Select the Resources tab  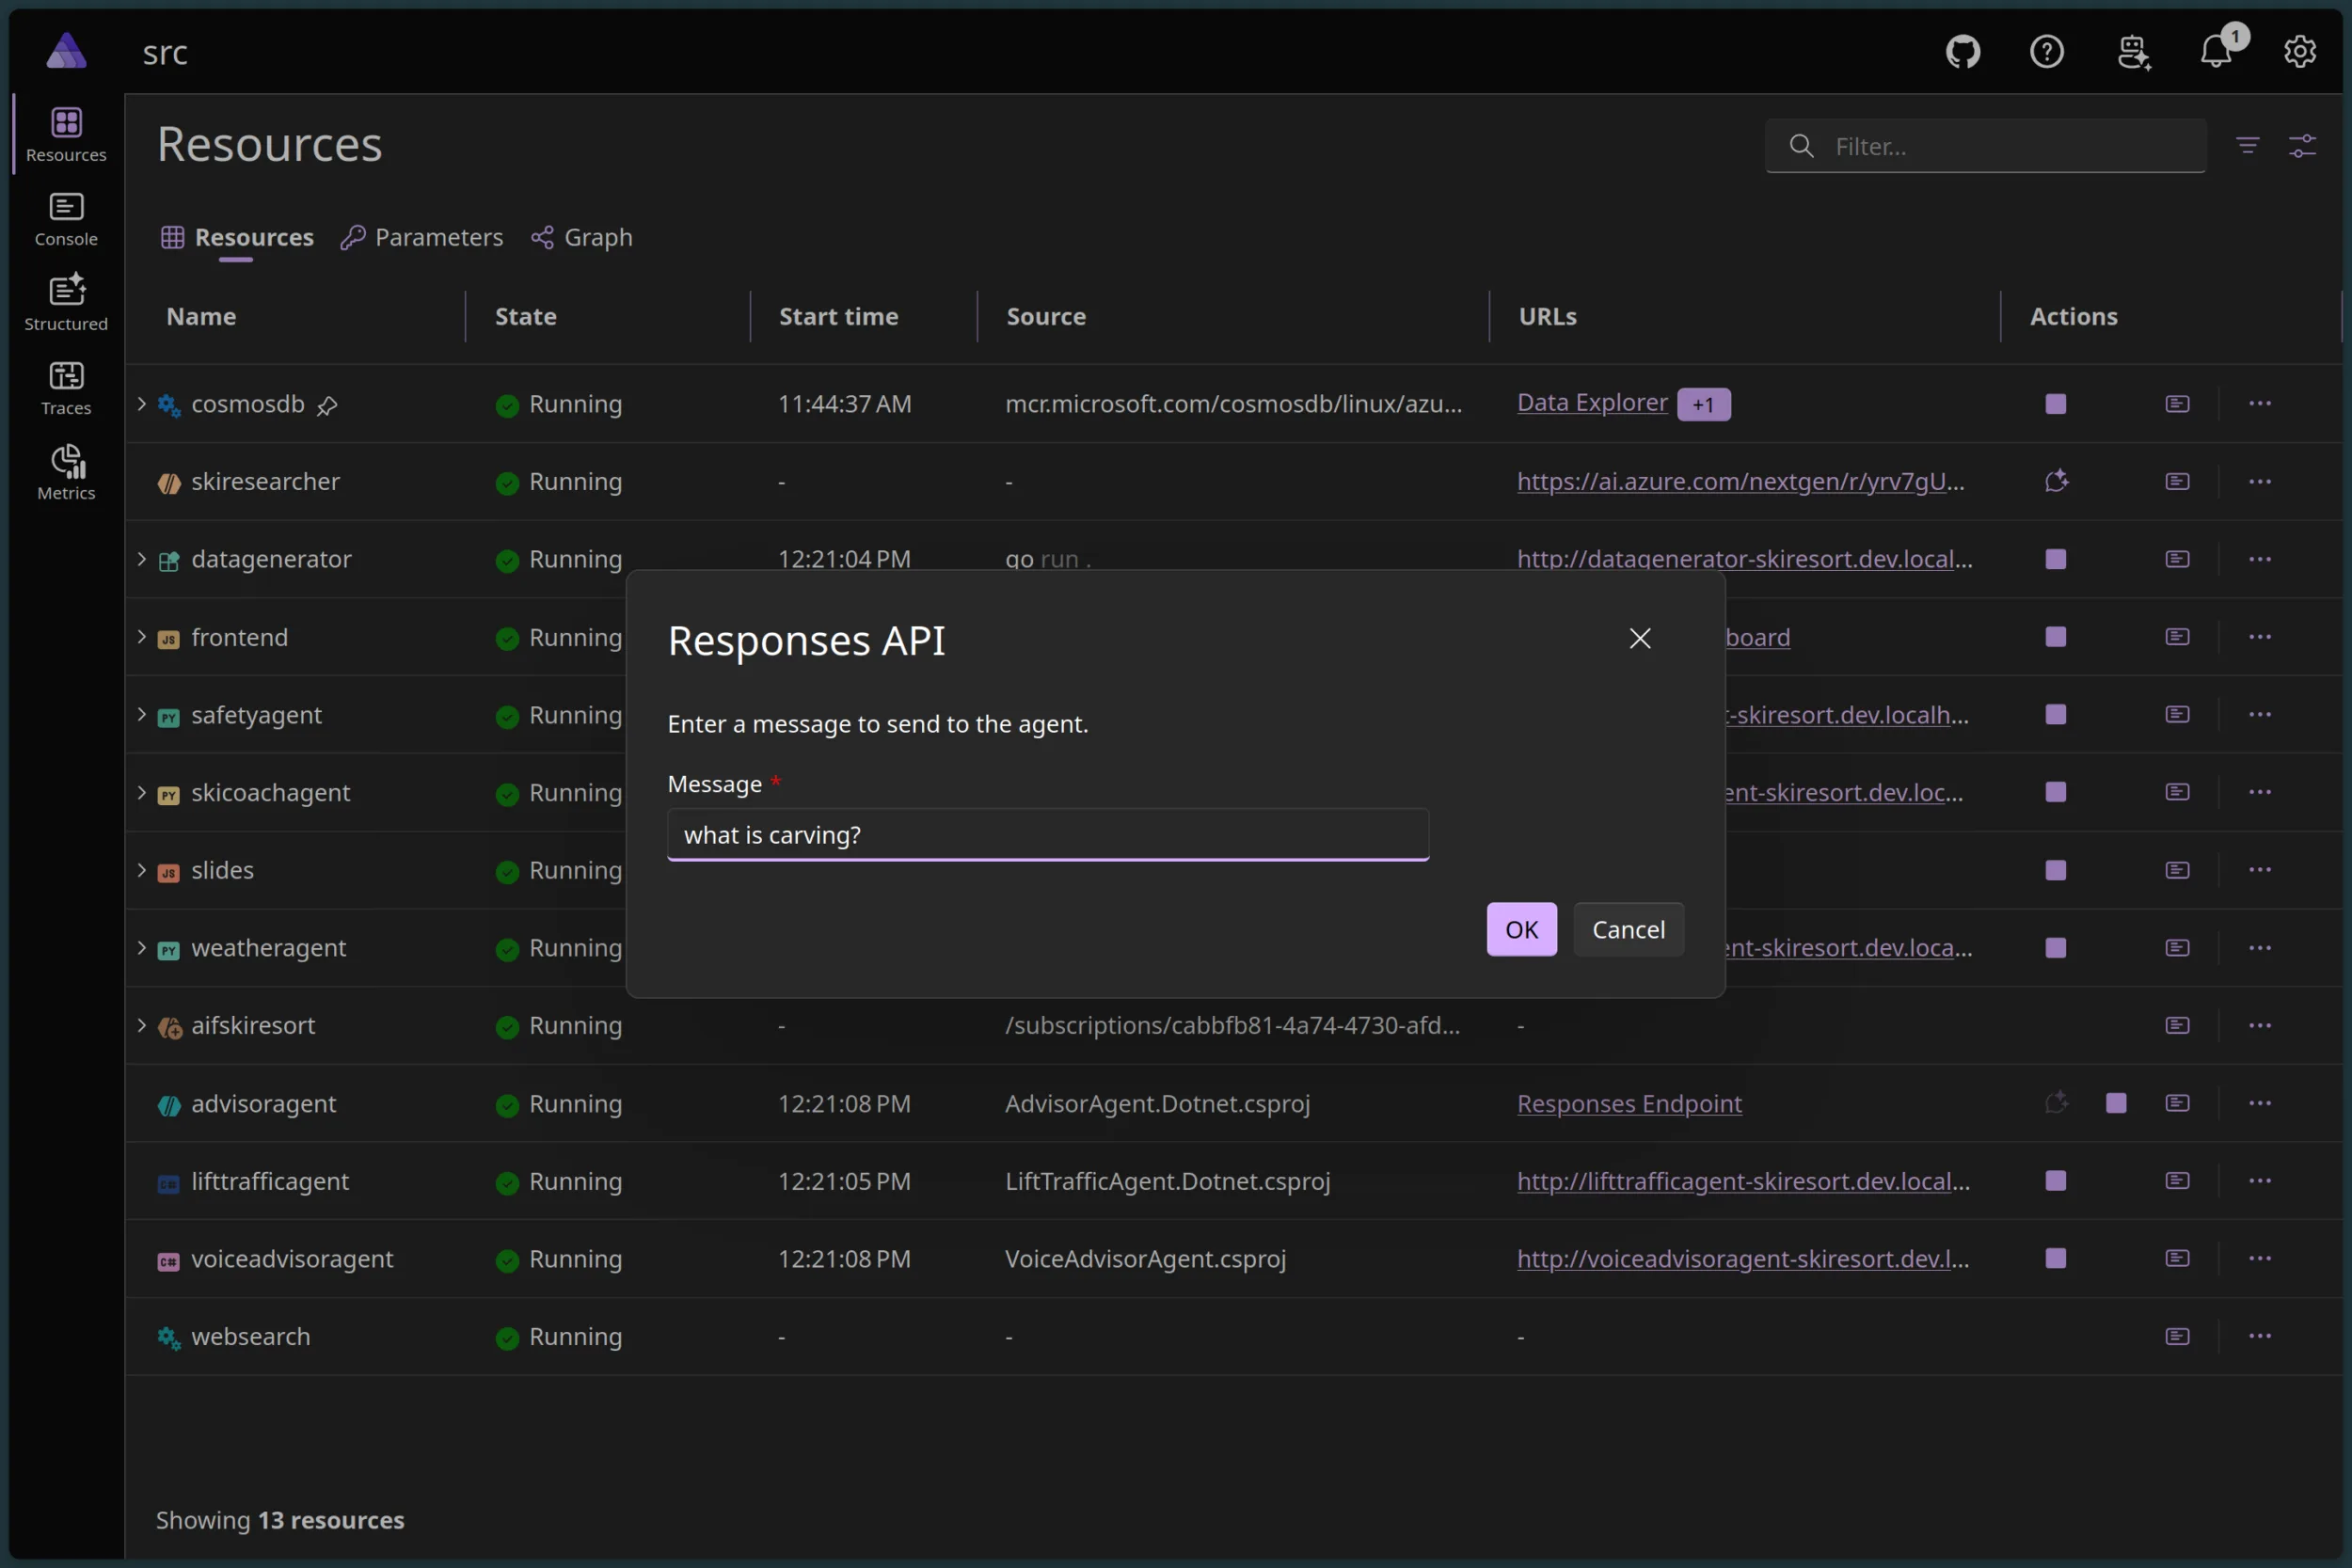(237, 238)
